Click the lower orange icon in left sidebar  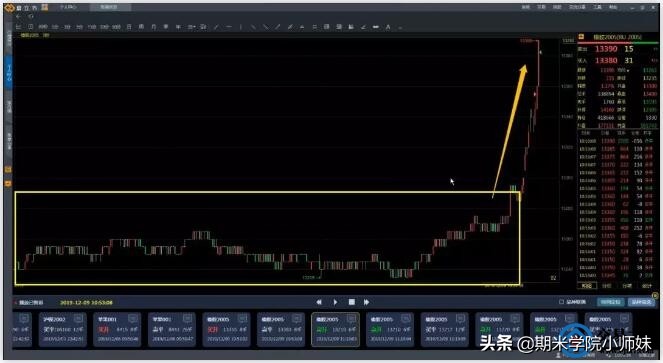point(8,184)
